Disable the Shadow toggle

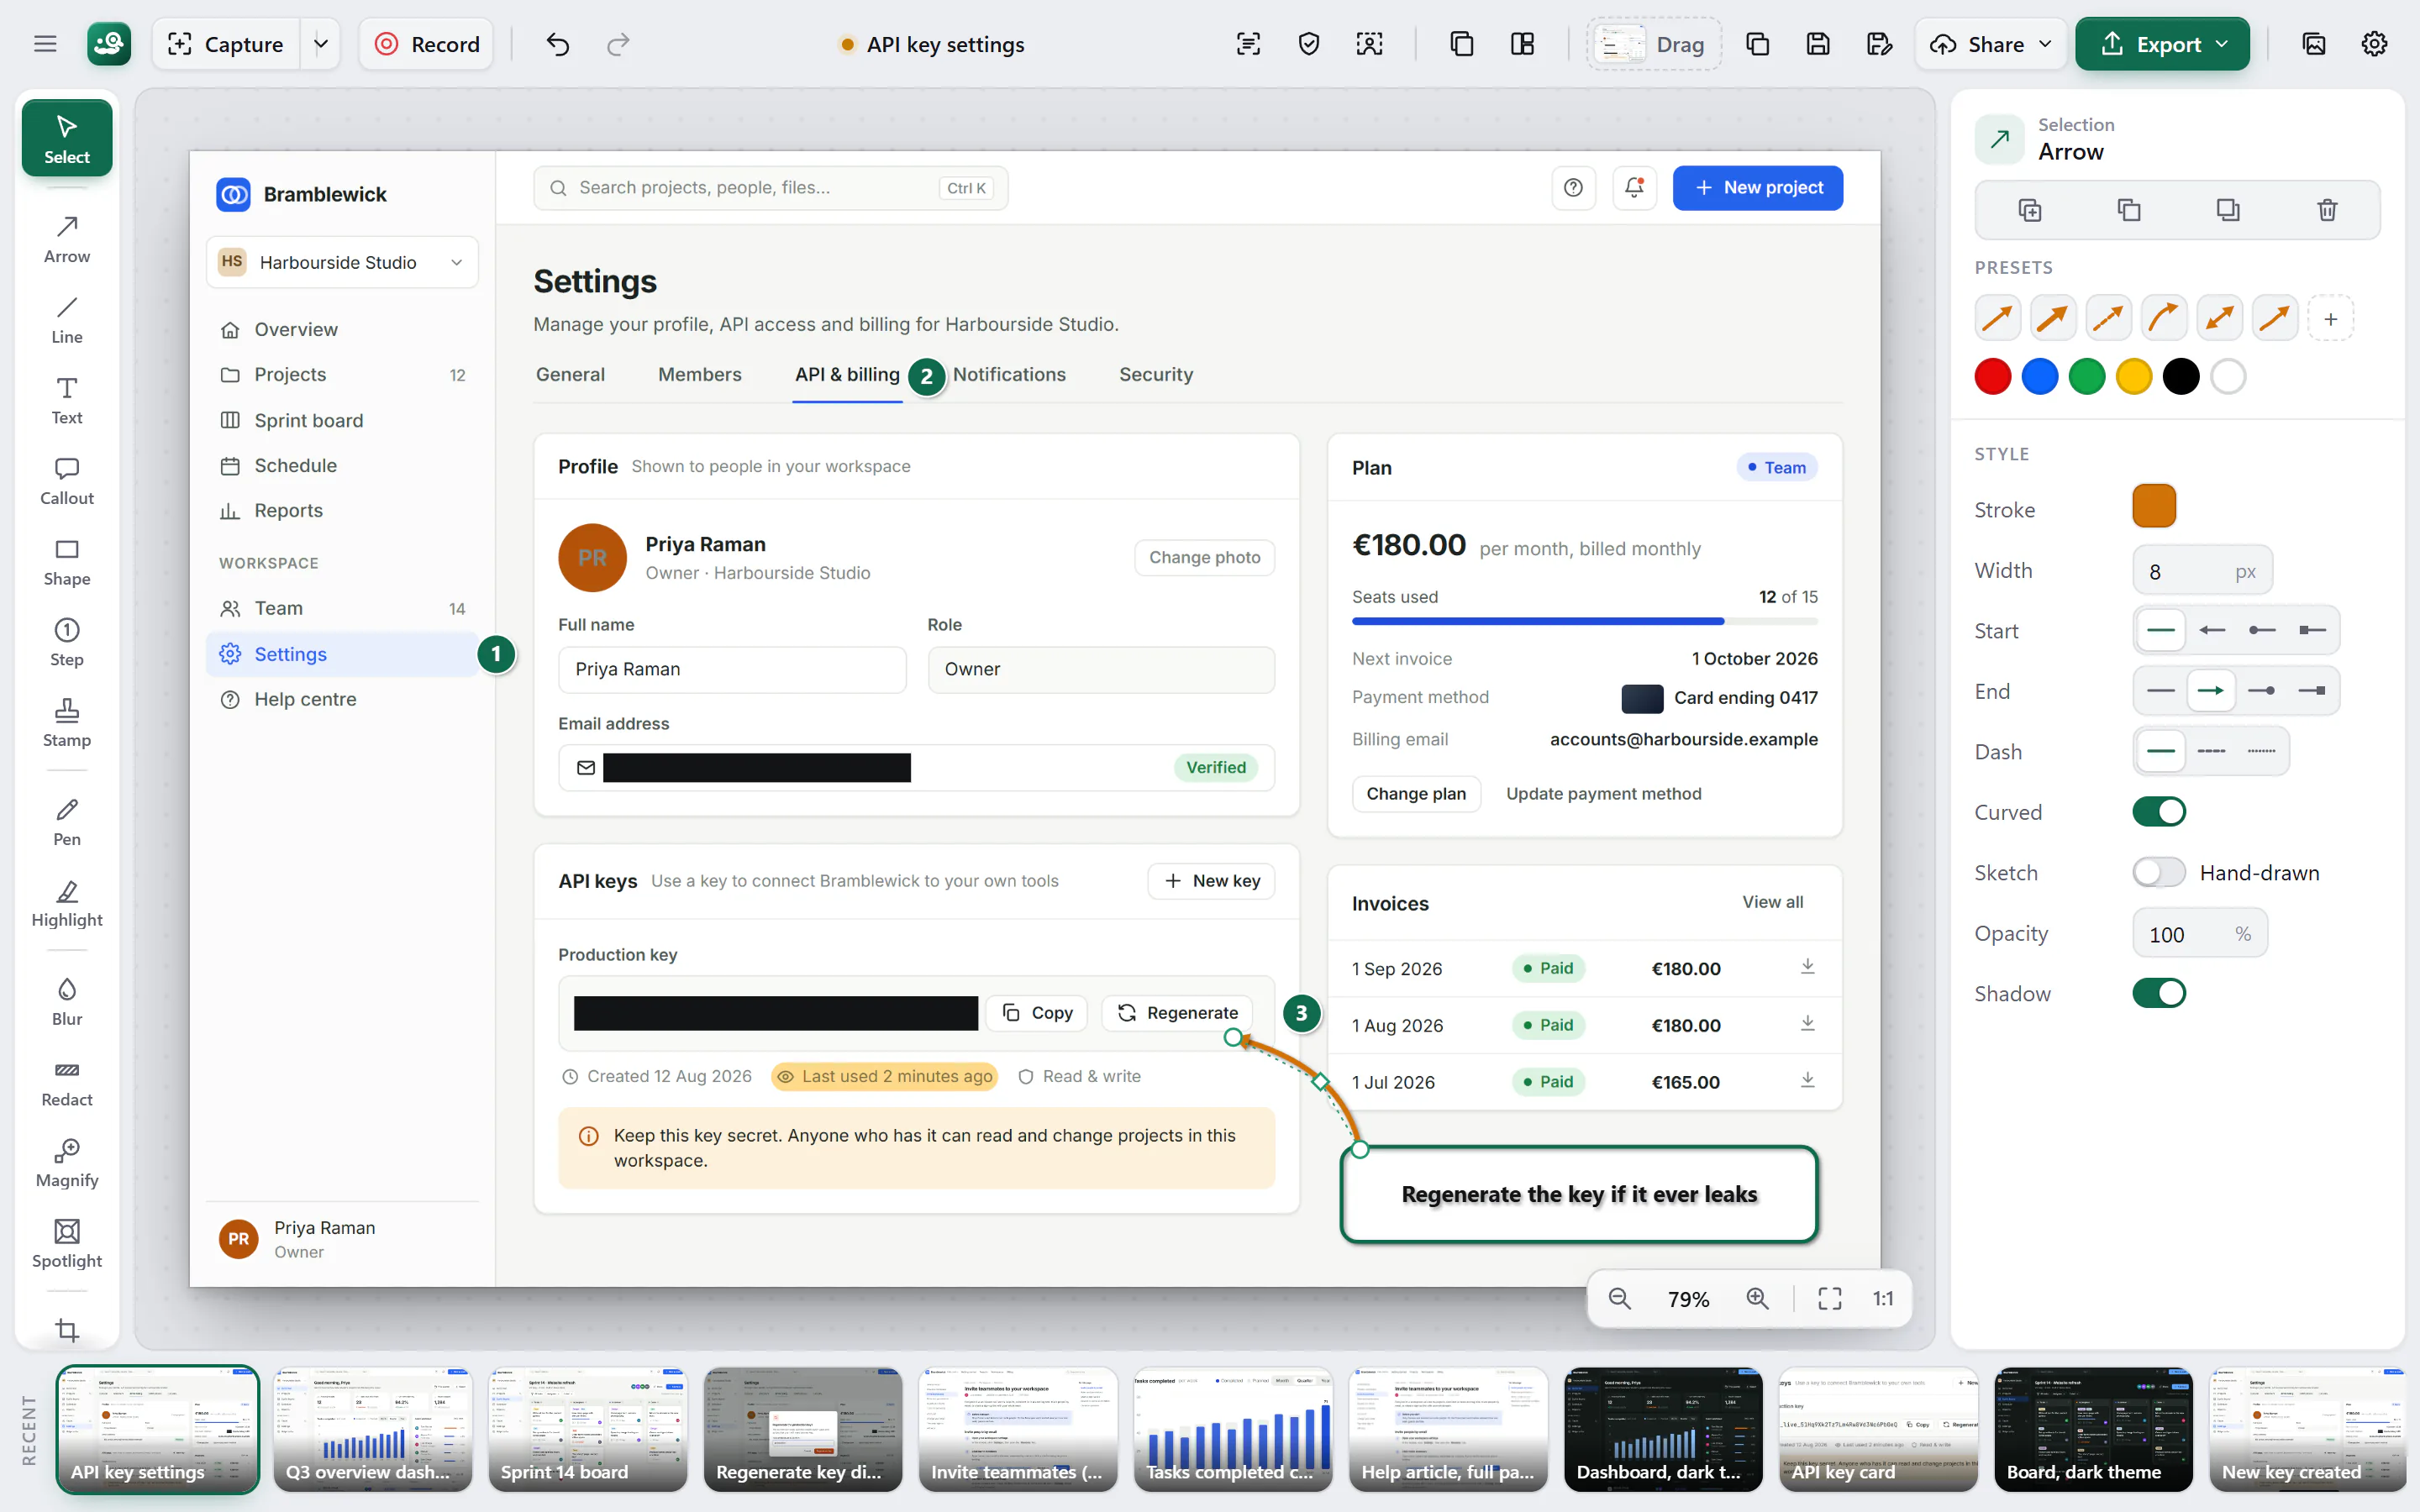2159,993
